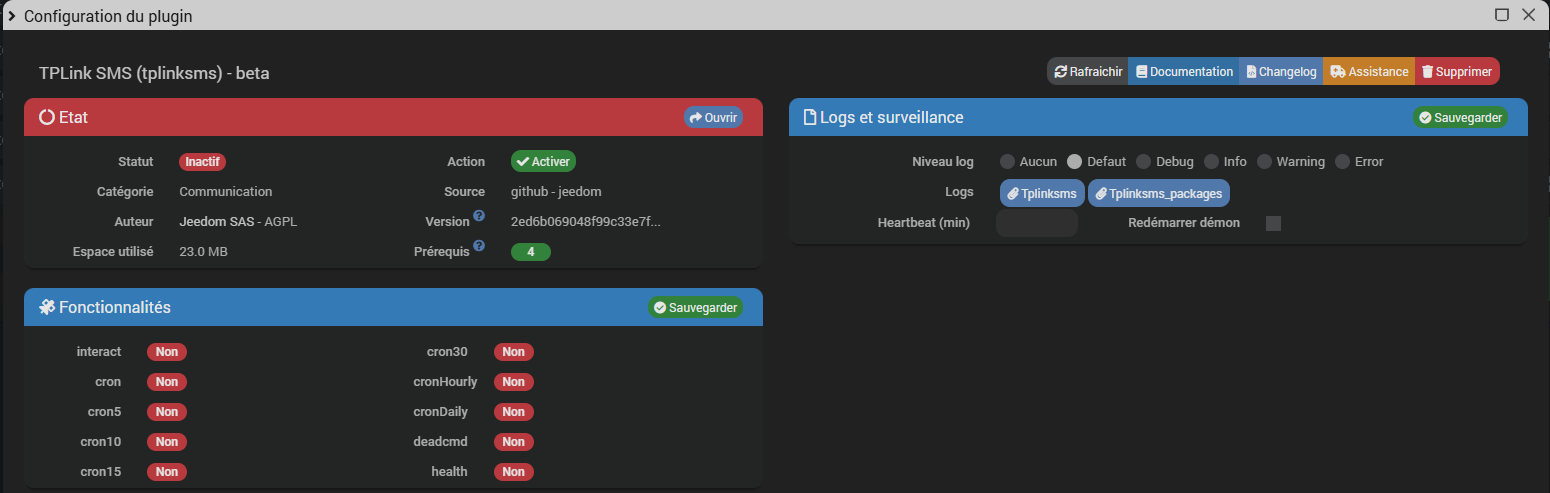Screen dimensions: 1550x493
Task: Choose the Warning log level
Action: [1264, 162]
